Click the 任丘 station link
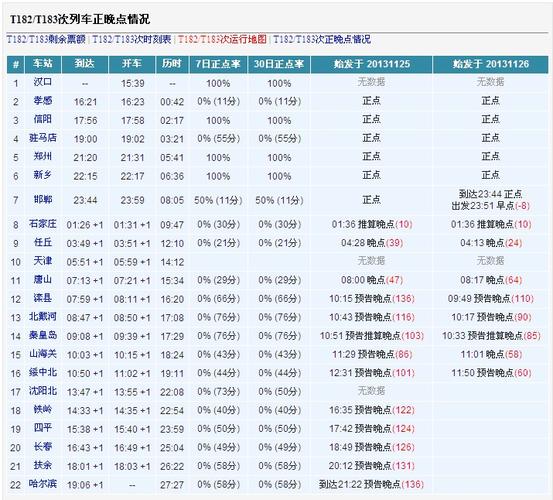Screen dimensions: 553x500 tap(43, 242)
